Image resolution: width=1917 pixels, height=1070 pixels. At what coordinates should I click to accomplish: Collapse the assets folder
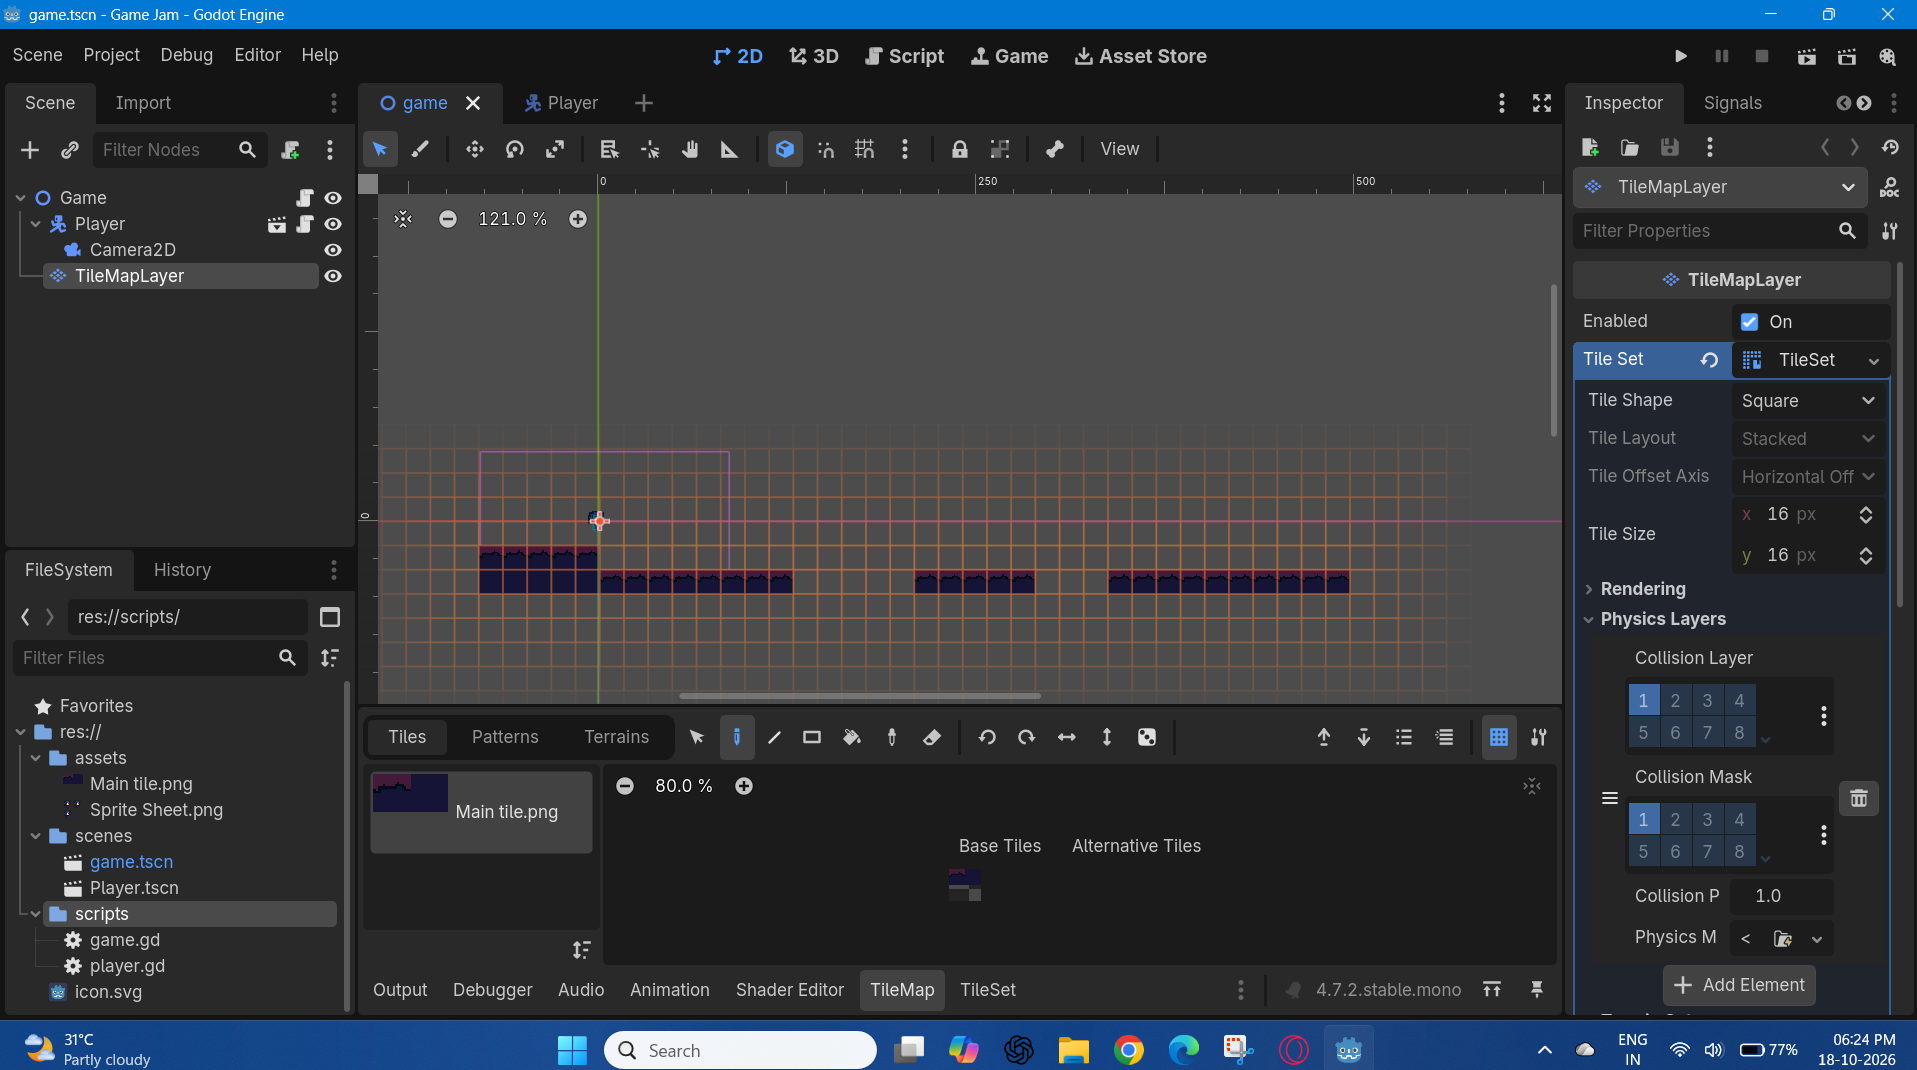(36, 758)
